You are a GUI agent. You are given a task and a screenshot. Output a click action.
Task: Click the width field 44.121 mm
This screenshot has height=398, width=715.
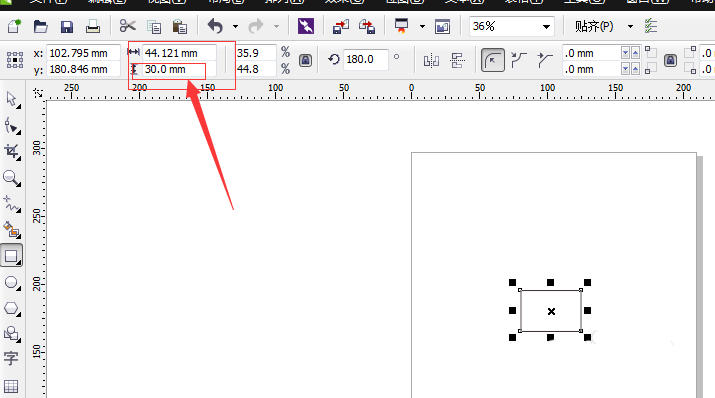tap(180, 53)
